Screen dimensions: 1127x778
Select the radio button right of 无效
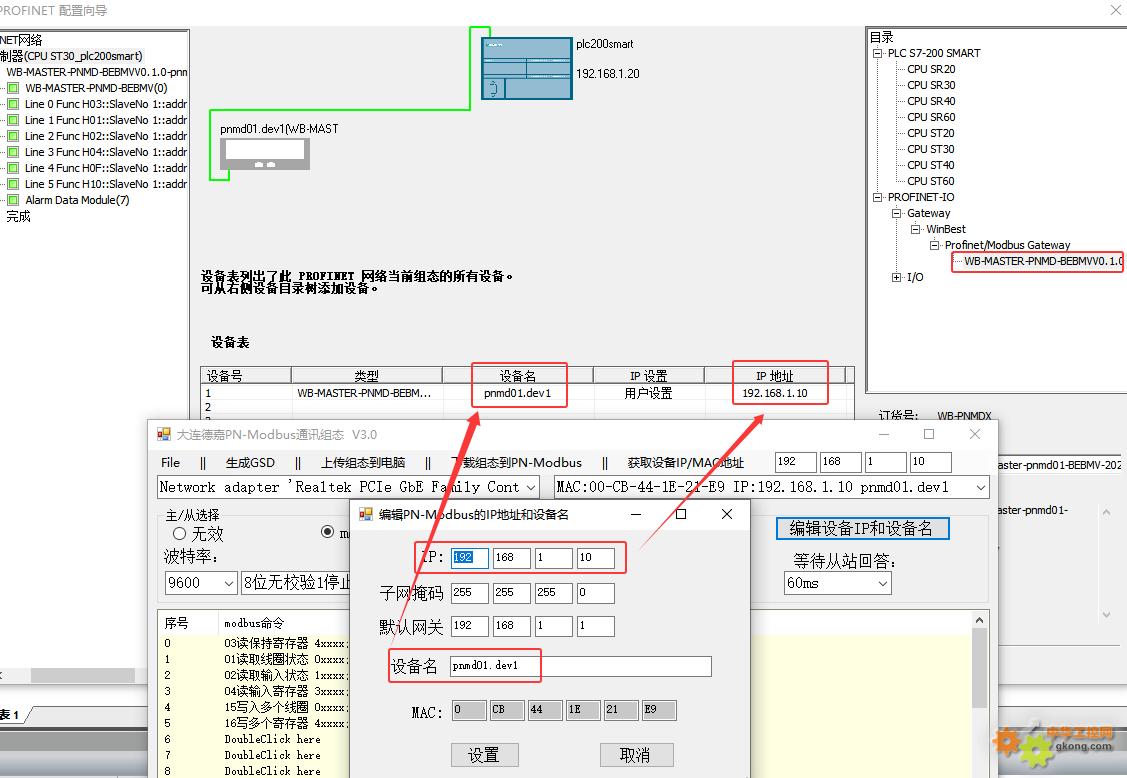click(328, 532)
